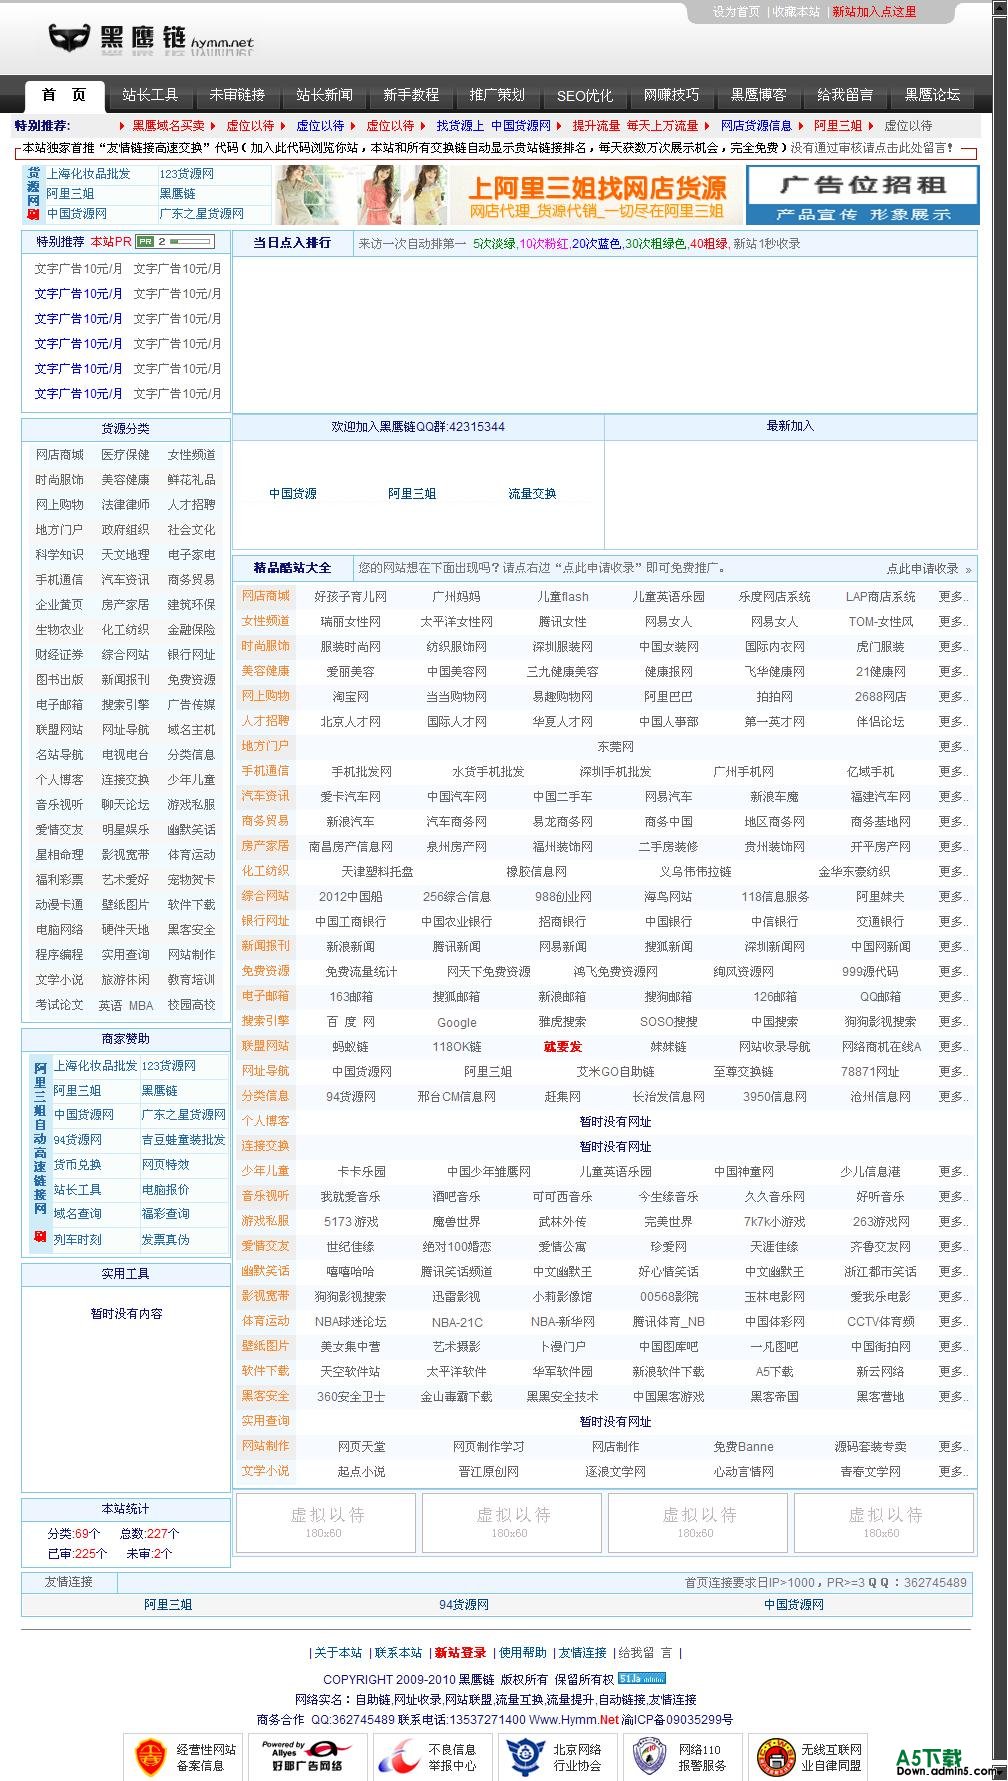Open the 发票真伪 sponsor link
The width and height of the screenshot is (1008, 1781).
165,1240
